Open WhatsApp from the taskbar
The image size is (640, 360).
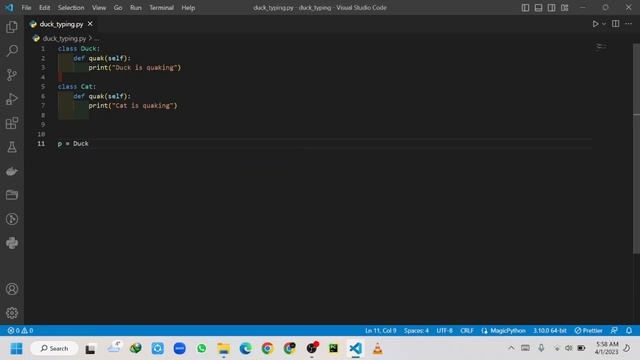pyautogui.click(x=202, y=349)
